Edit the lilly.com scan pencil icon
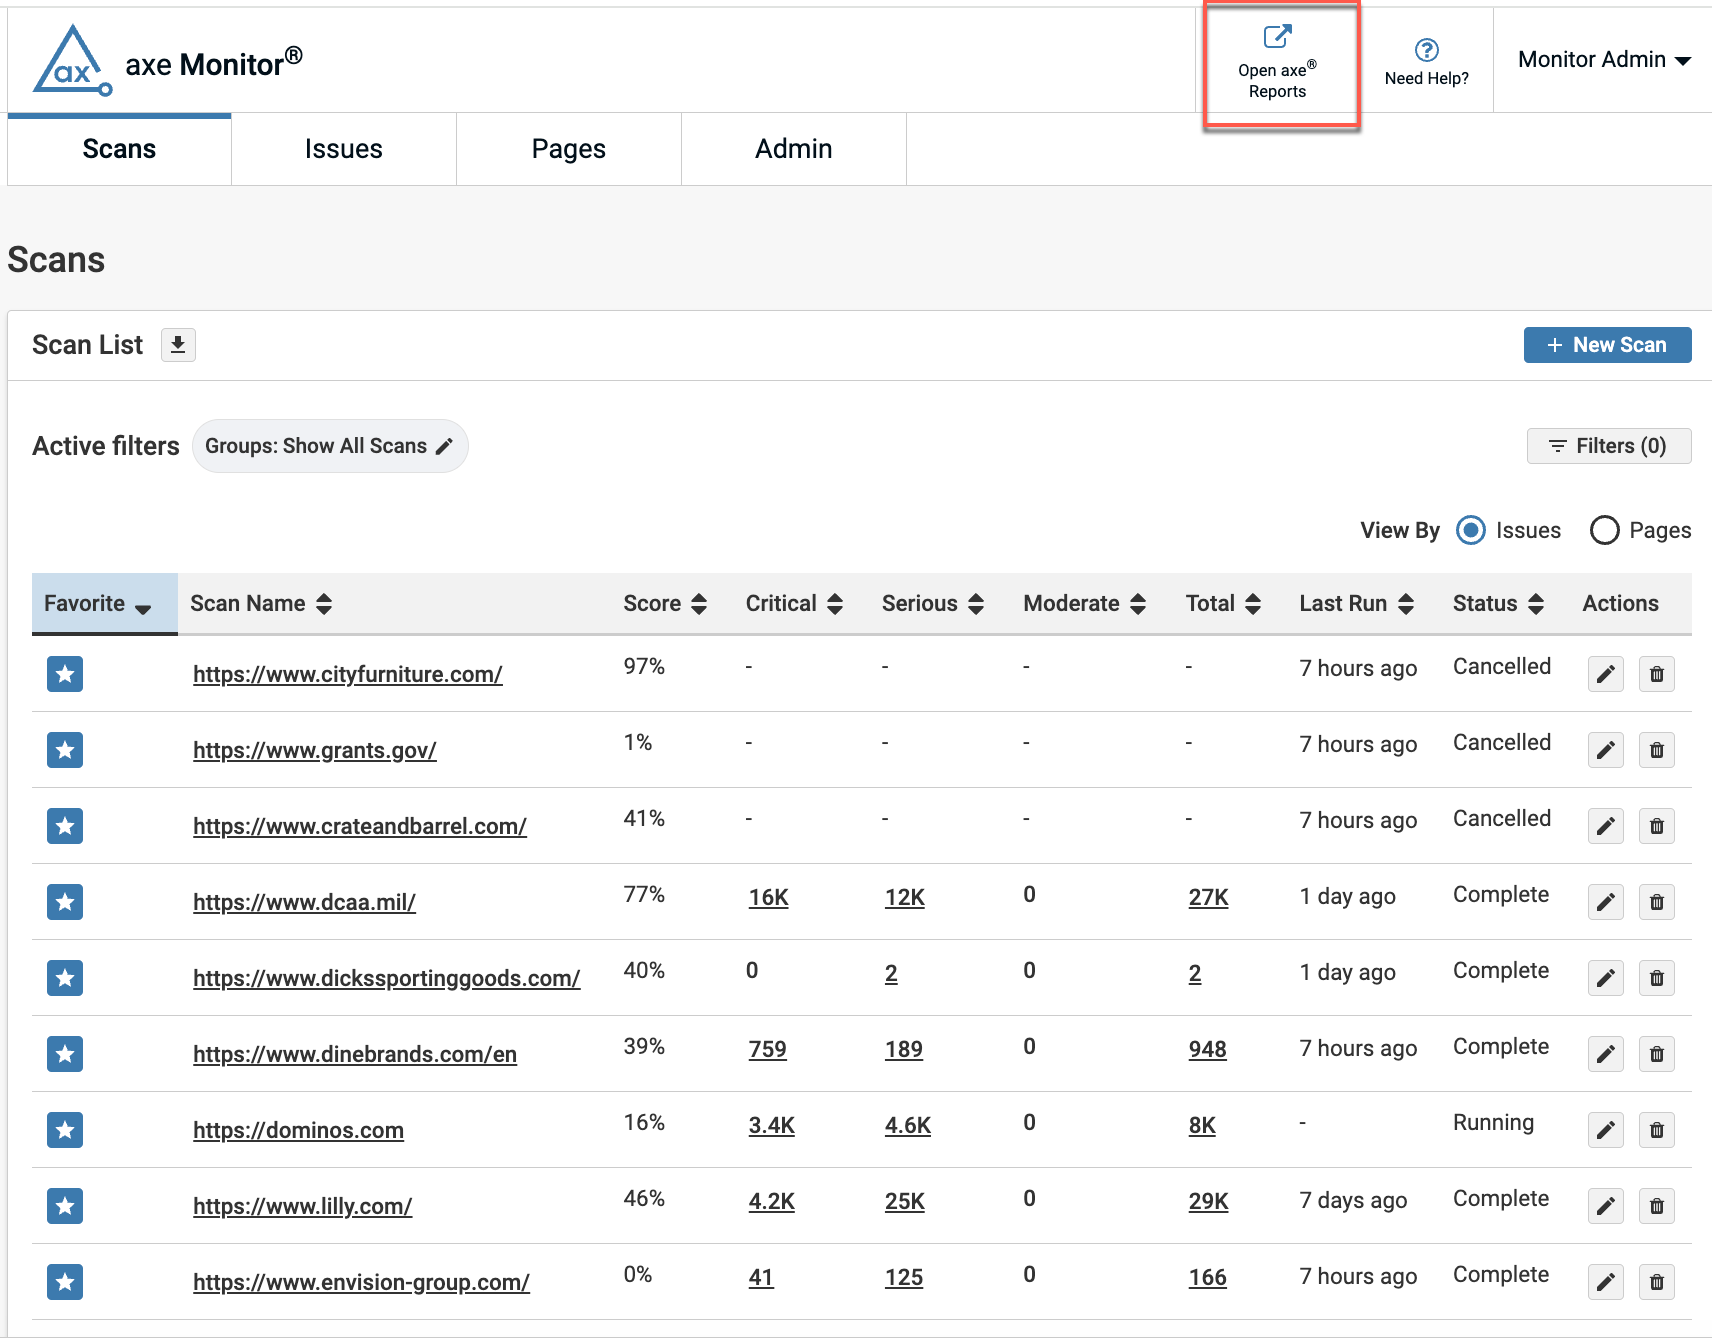1712x1338 pixels. 1605,1206
